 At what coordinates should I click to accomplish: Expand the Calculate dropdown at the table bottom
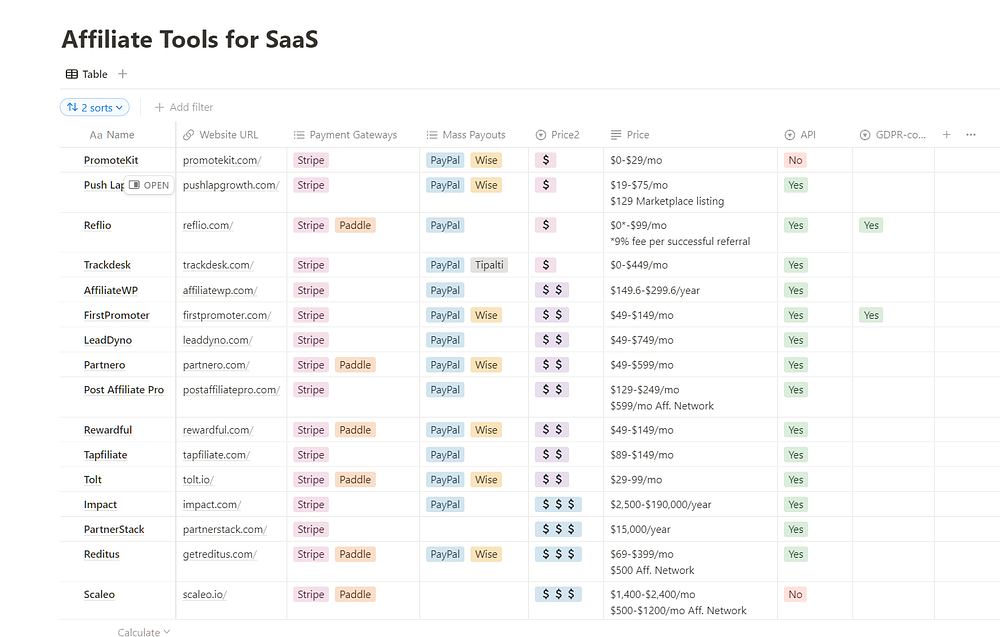144,632
